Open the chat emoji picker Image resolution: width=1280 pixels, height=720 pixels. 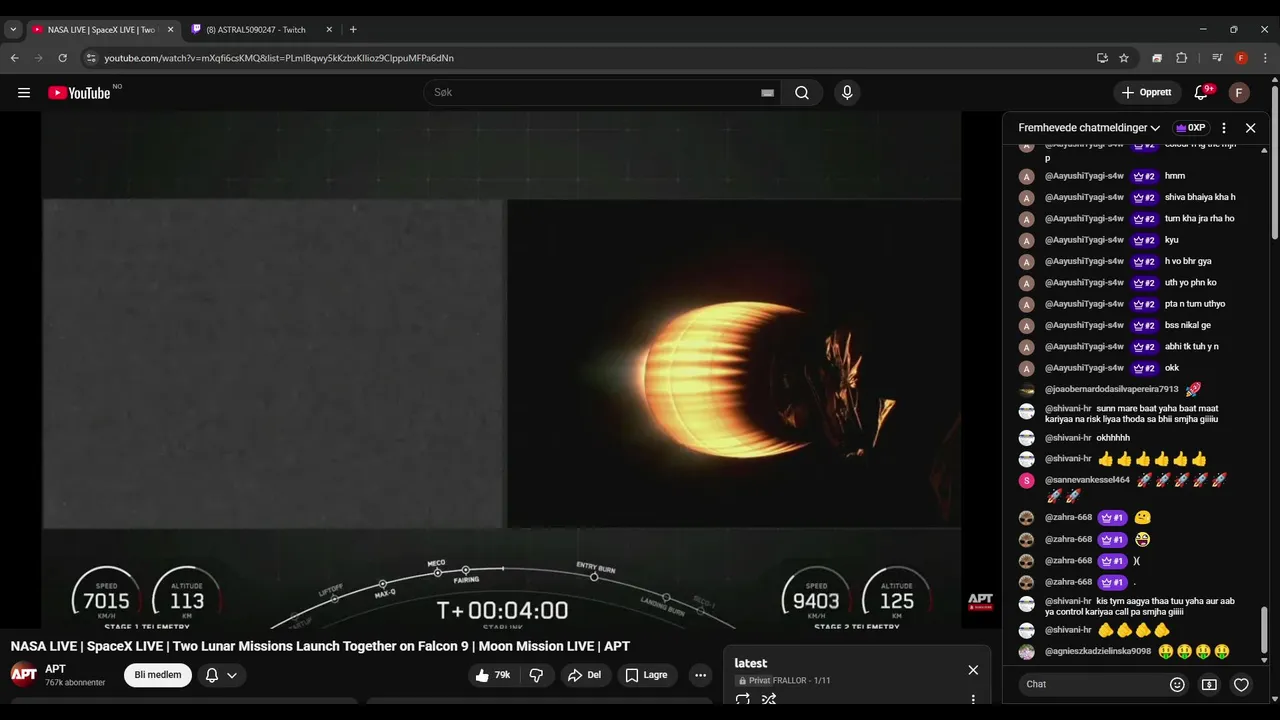pos(1177,685)
